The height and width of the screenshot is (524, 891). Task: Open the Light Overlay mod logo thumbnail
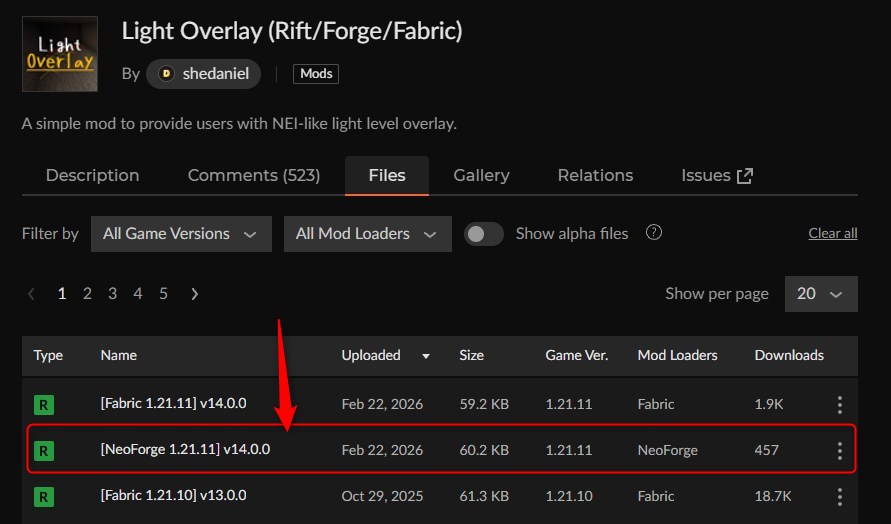click(60, 54)
